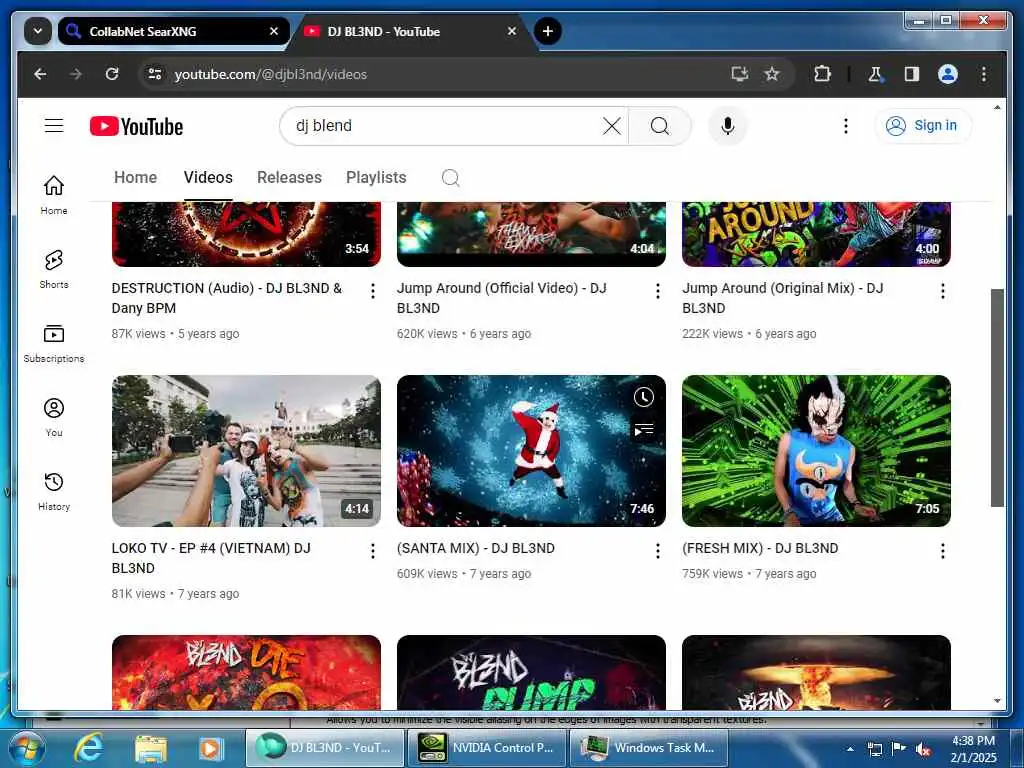
Task: Open the channel Releases tab
Action: click(x=289, y=177)
